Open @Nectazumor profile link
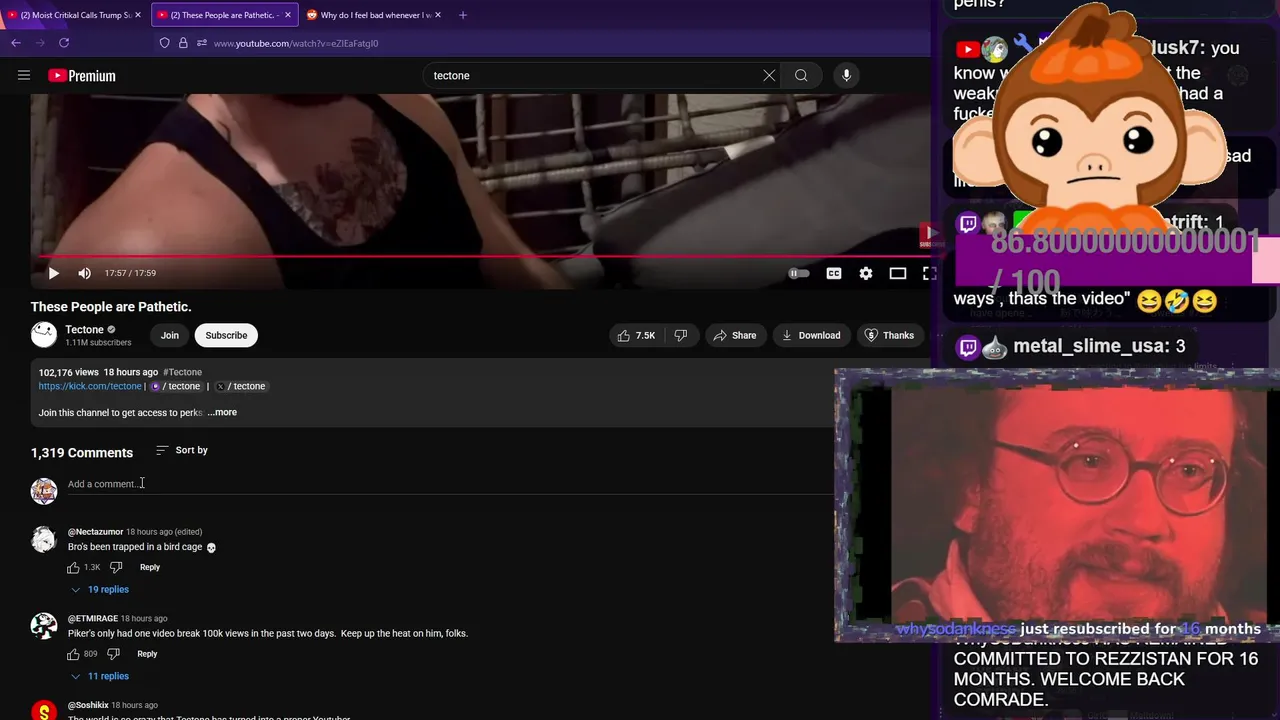 pyautogui.click(x=95, y=532)
